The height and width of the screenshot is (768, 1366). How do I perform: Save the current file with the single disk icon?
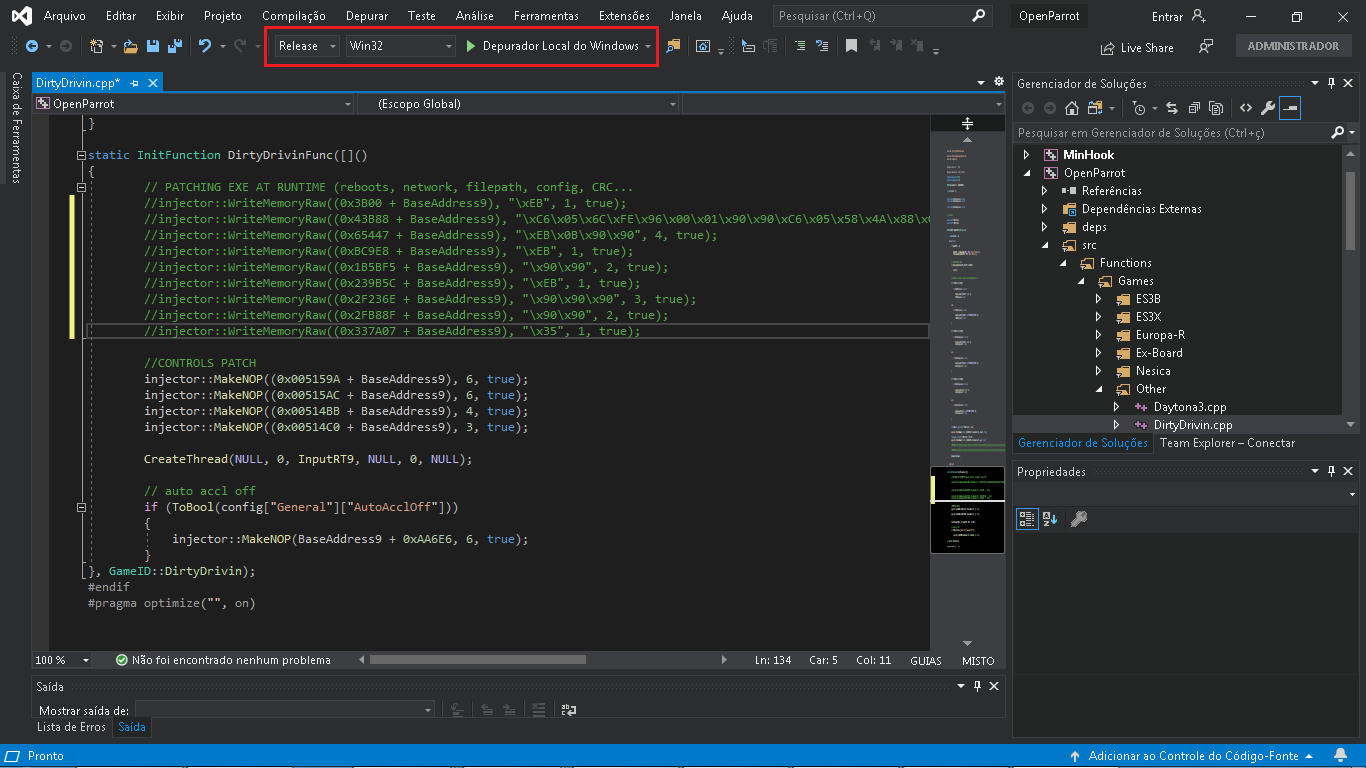point(153,46)
